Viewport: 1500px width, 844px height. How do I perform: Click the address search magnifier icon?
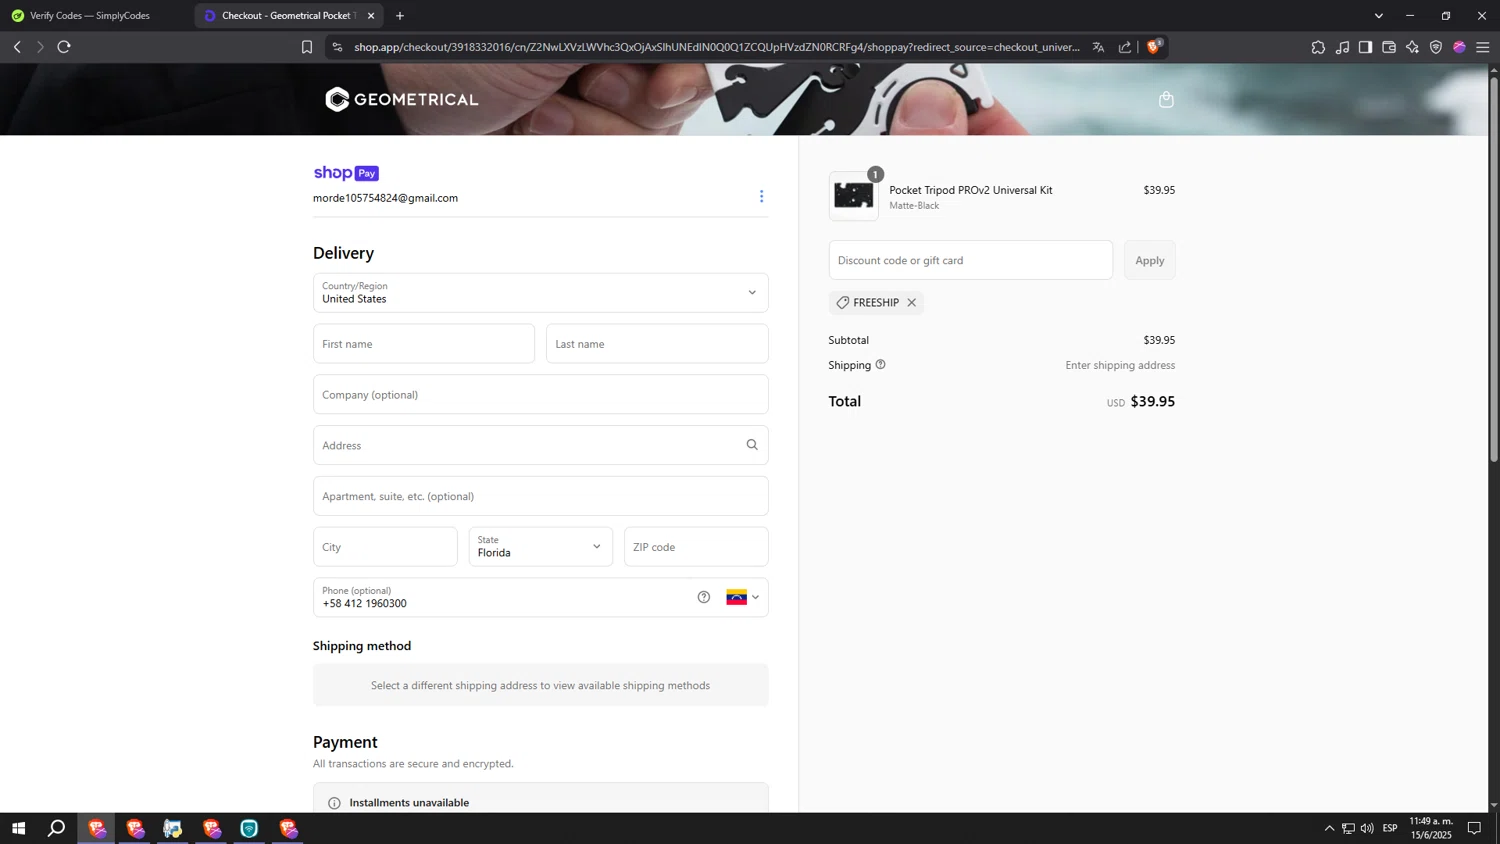pyautogui.click(x=752, y=445)
